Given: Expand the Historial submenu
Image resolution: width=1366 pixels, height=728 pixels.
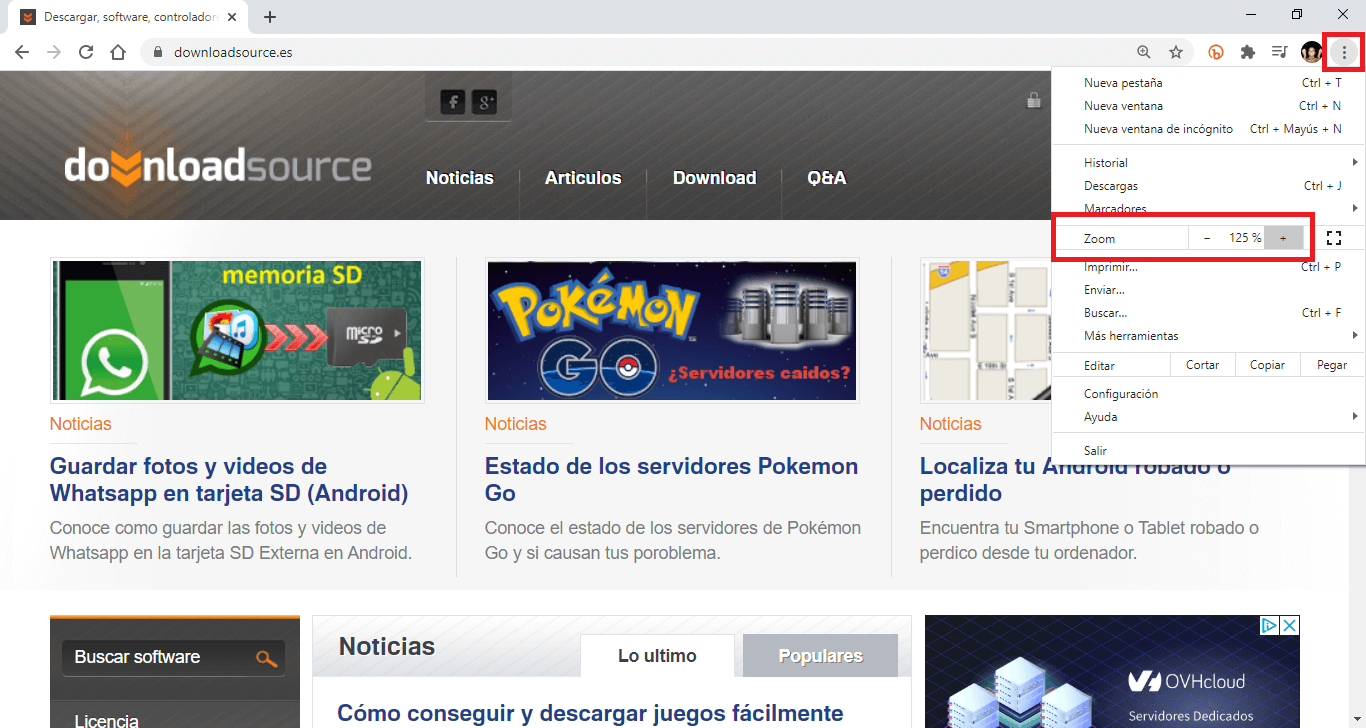Looking at the screenshot, I should pyautogui.click(x=1208, y=163).
